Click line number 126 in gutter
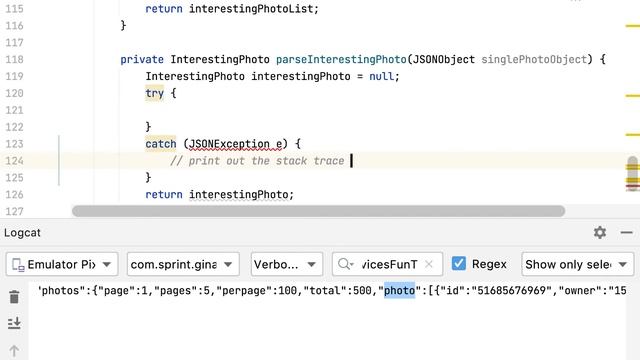 click(14, 194)
